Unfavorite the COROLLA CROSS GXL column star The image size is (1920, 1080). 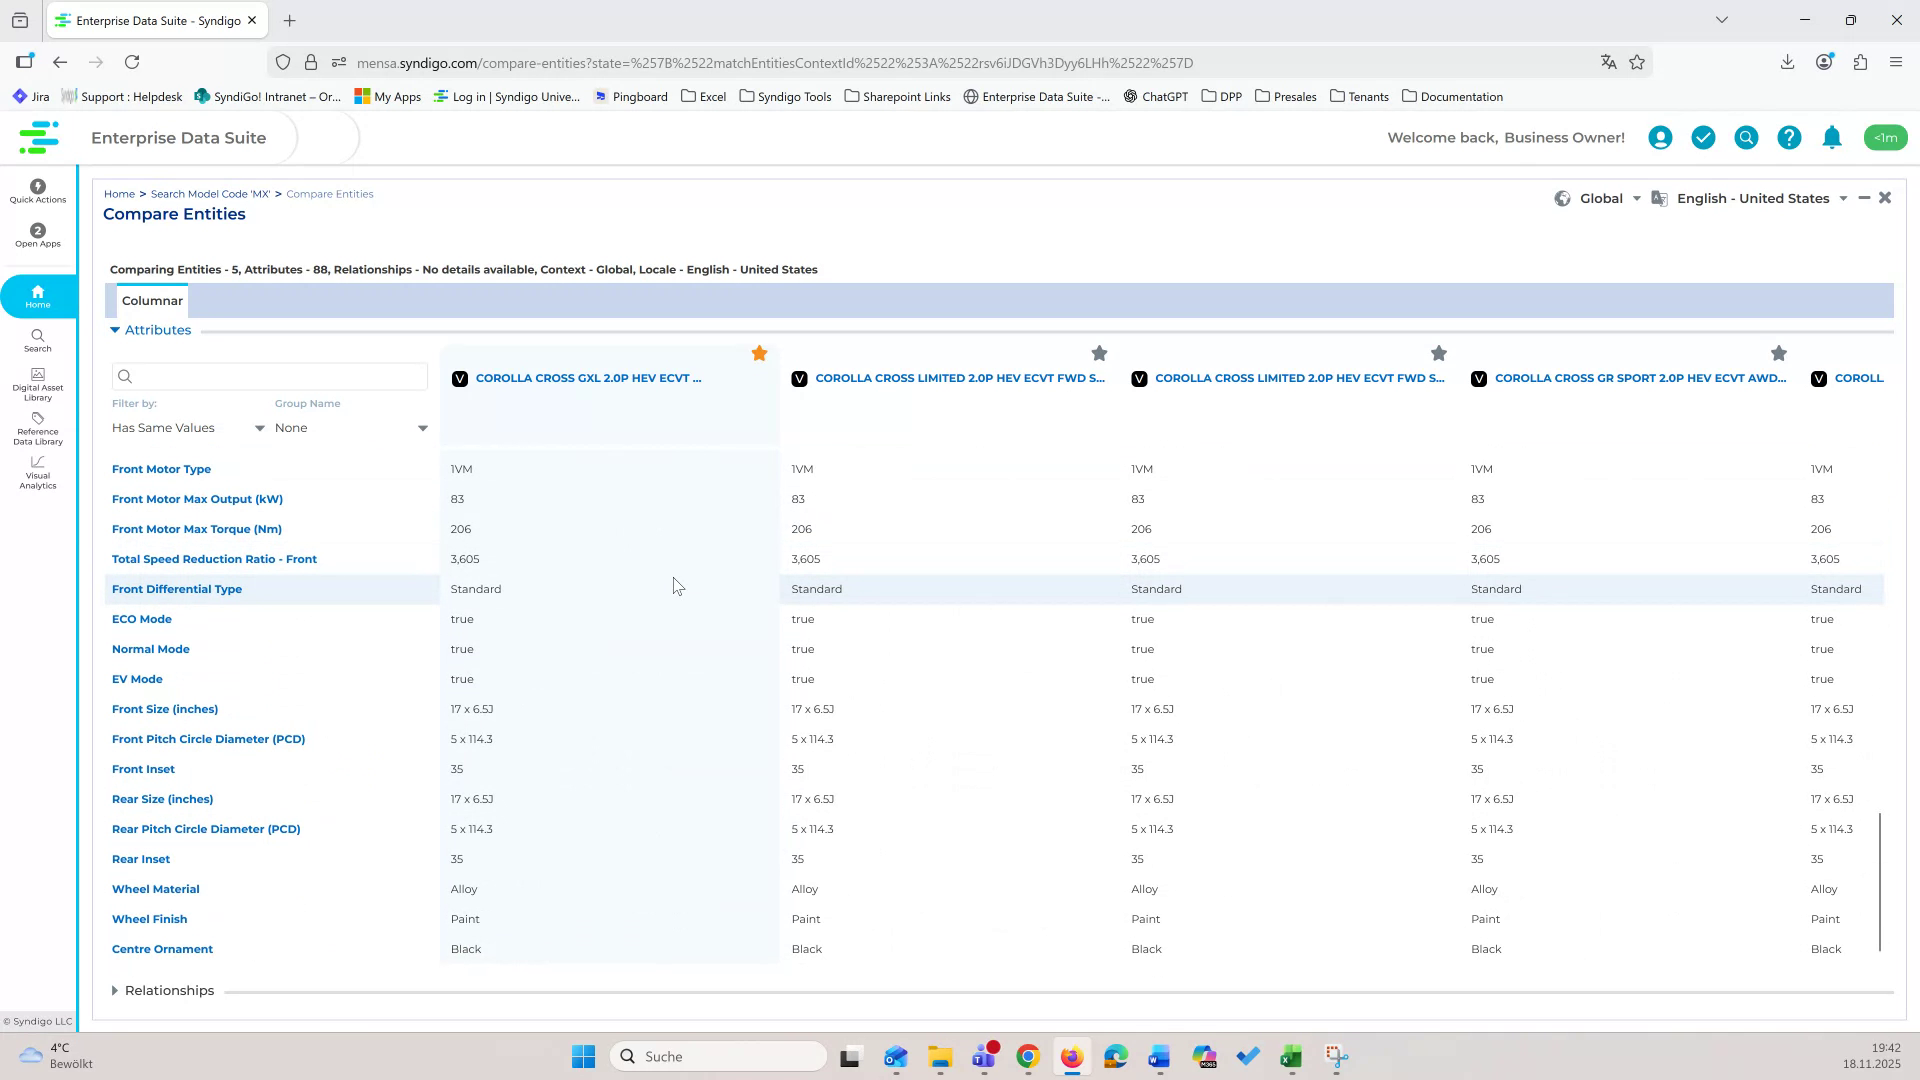[x=759, y=353]
